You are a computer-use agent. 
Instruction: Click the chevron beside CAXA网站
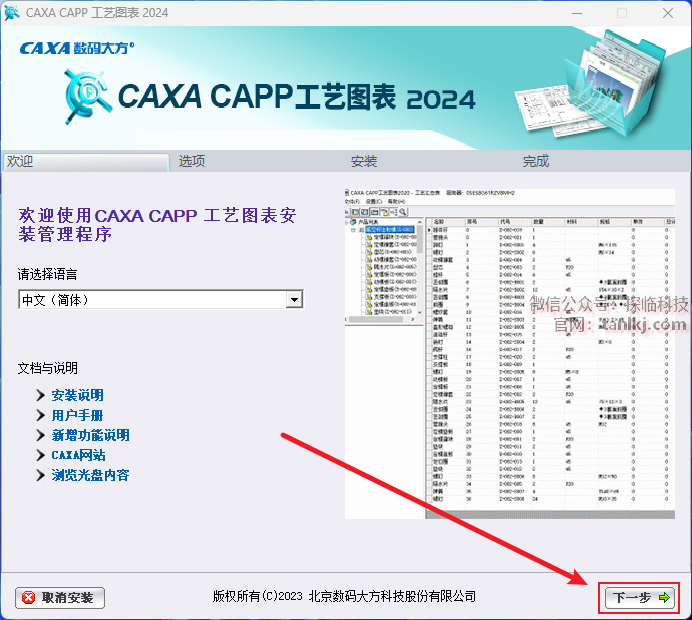(41, 455)
